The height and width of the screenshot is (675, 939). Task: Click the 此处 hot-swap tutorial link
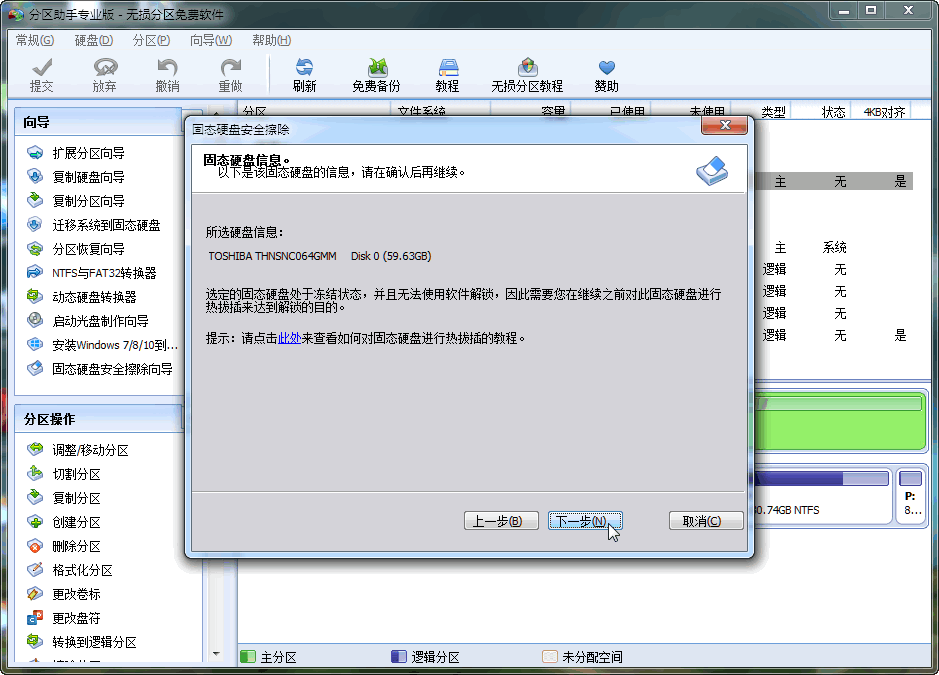[x=289, y=338]
